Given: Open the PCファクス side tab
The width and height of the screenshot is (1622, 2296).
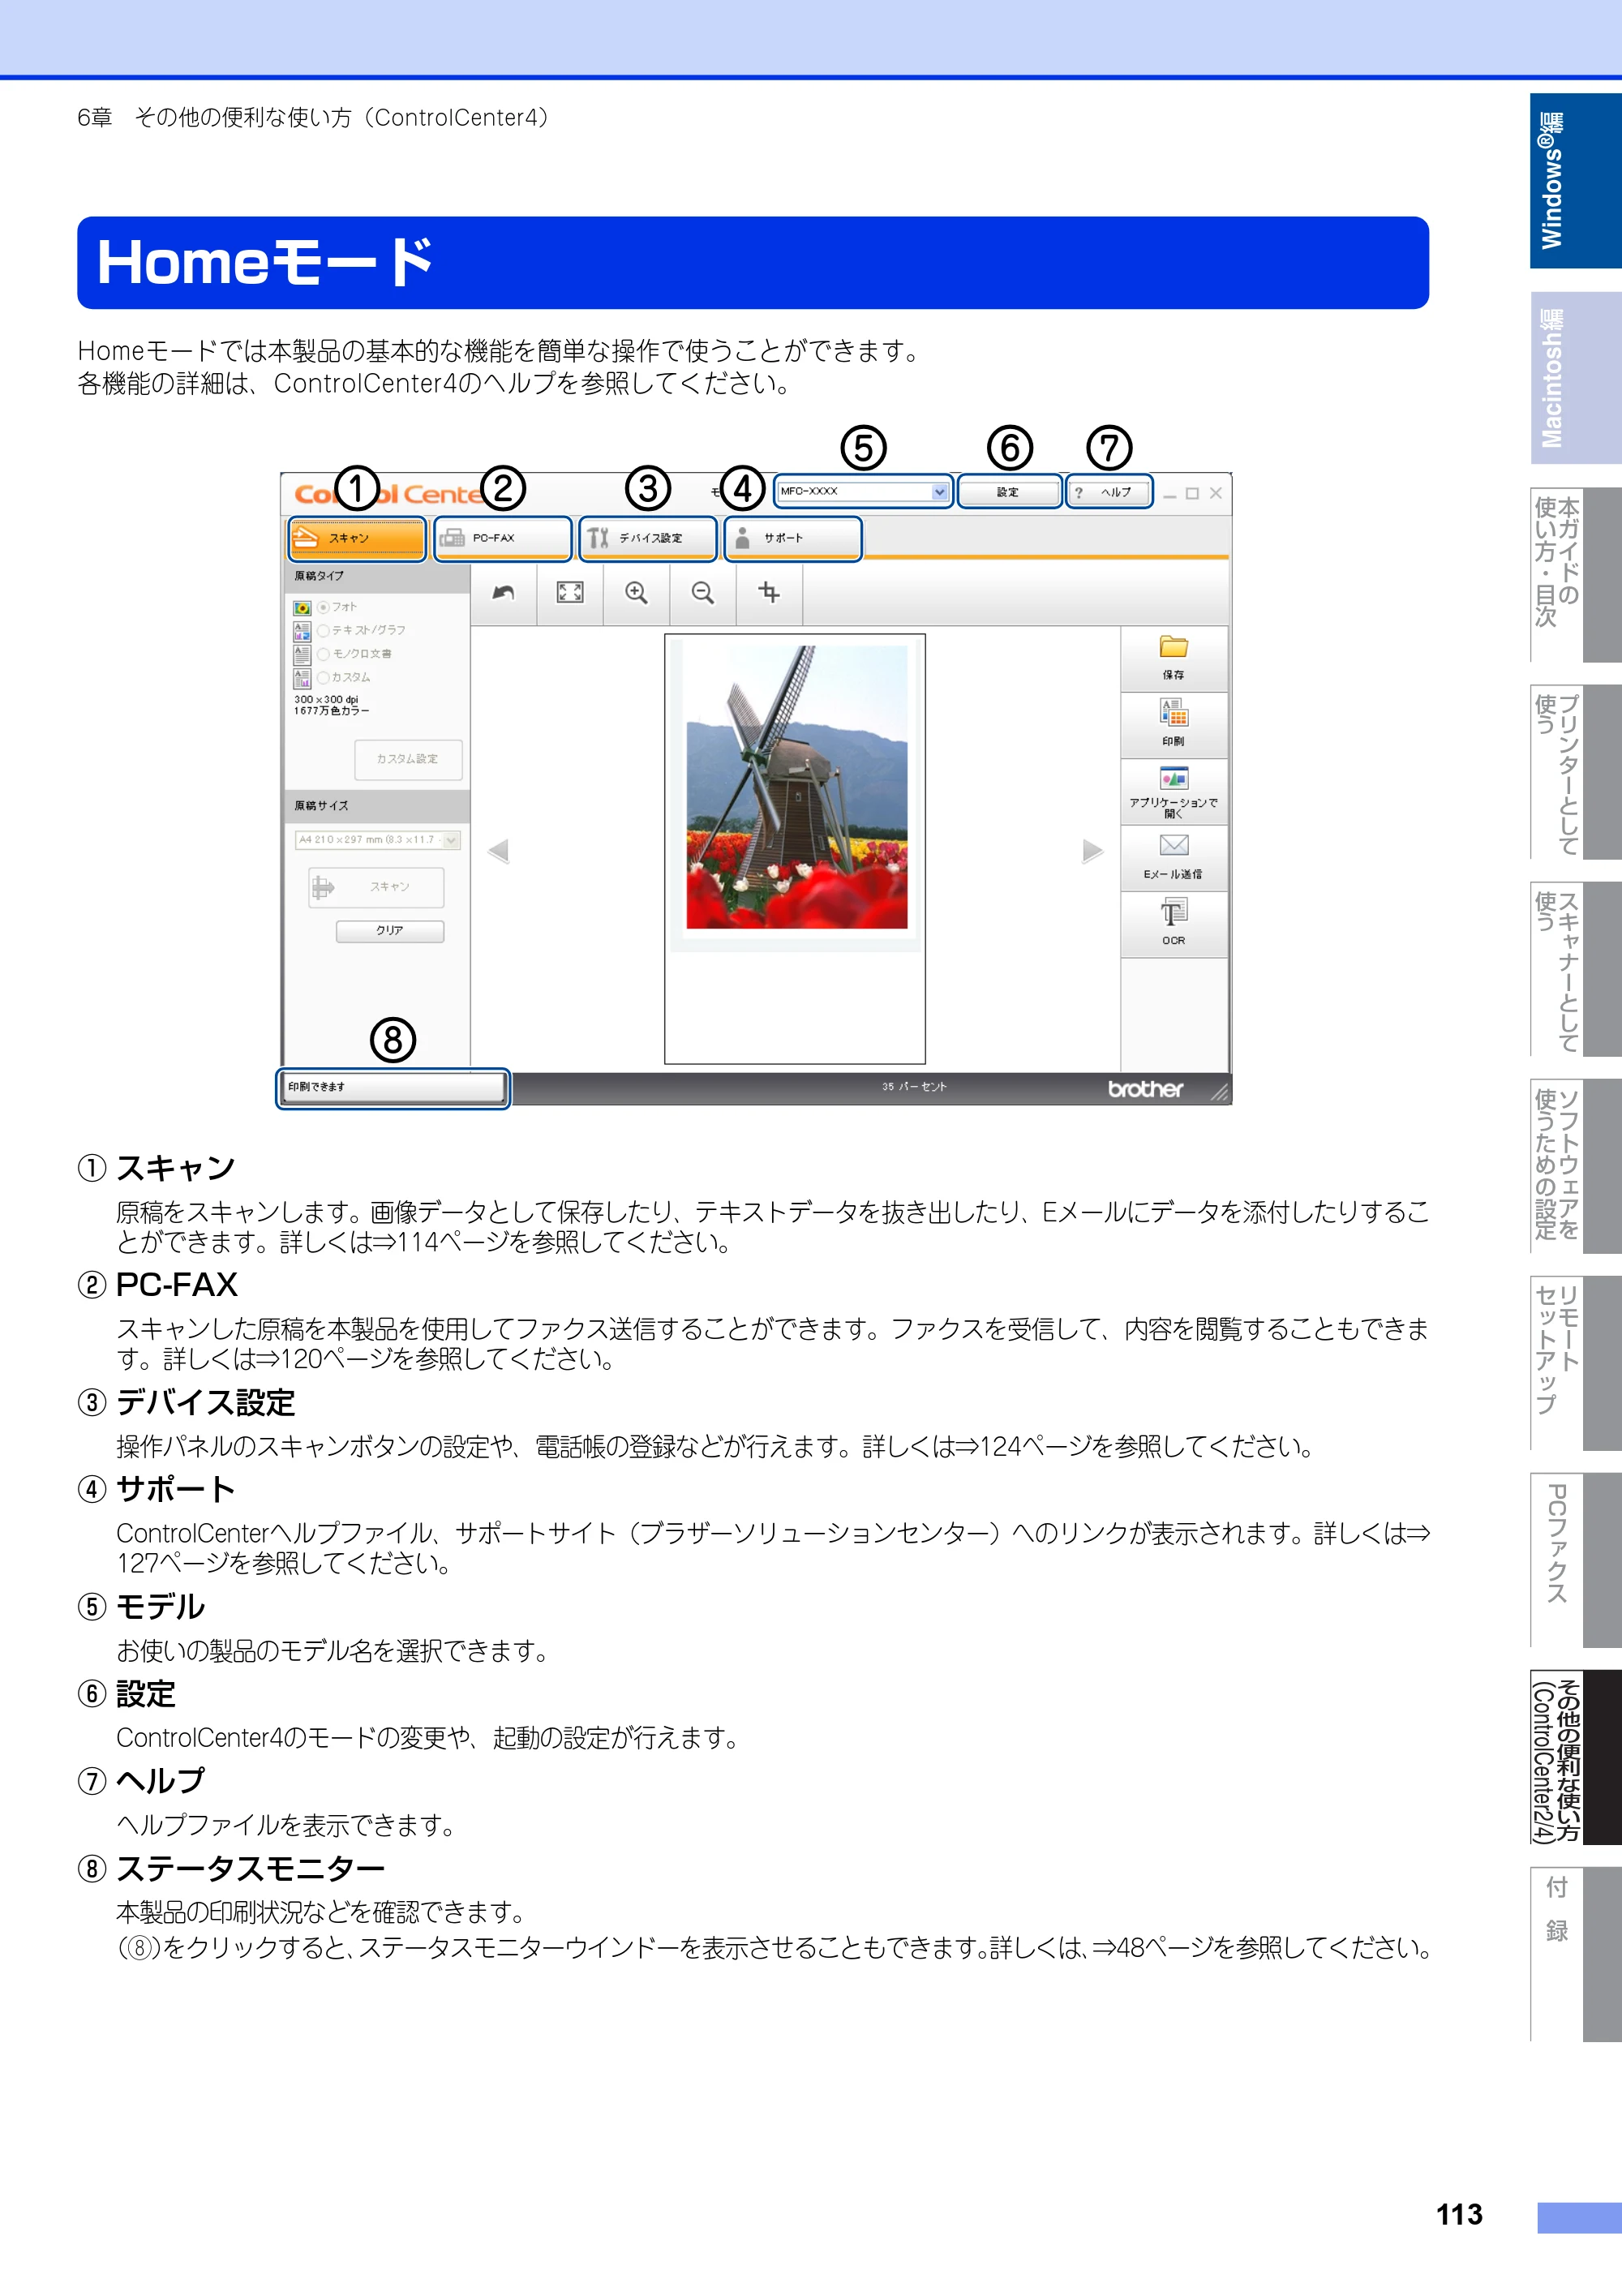Looking at the screenshot, I should pos(1575,1560).
